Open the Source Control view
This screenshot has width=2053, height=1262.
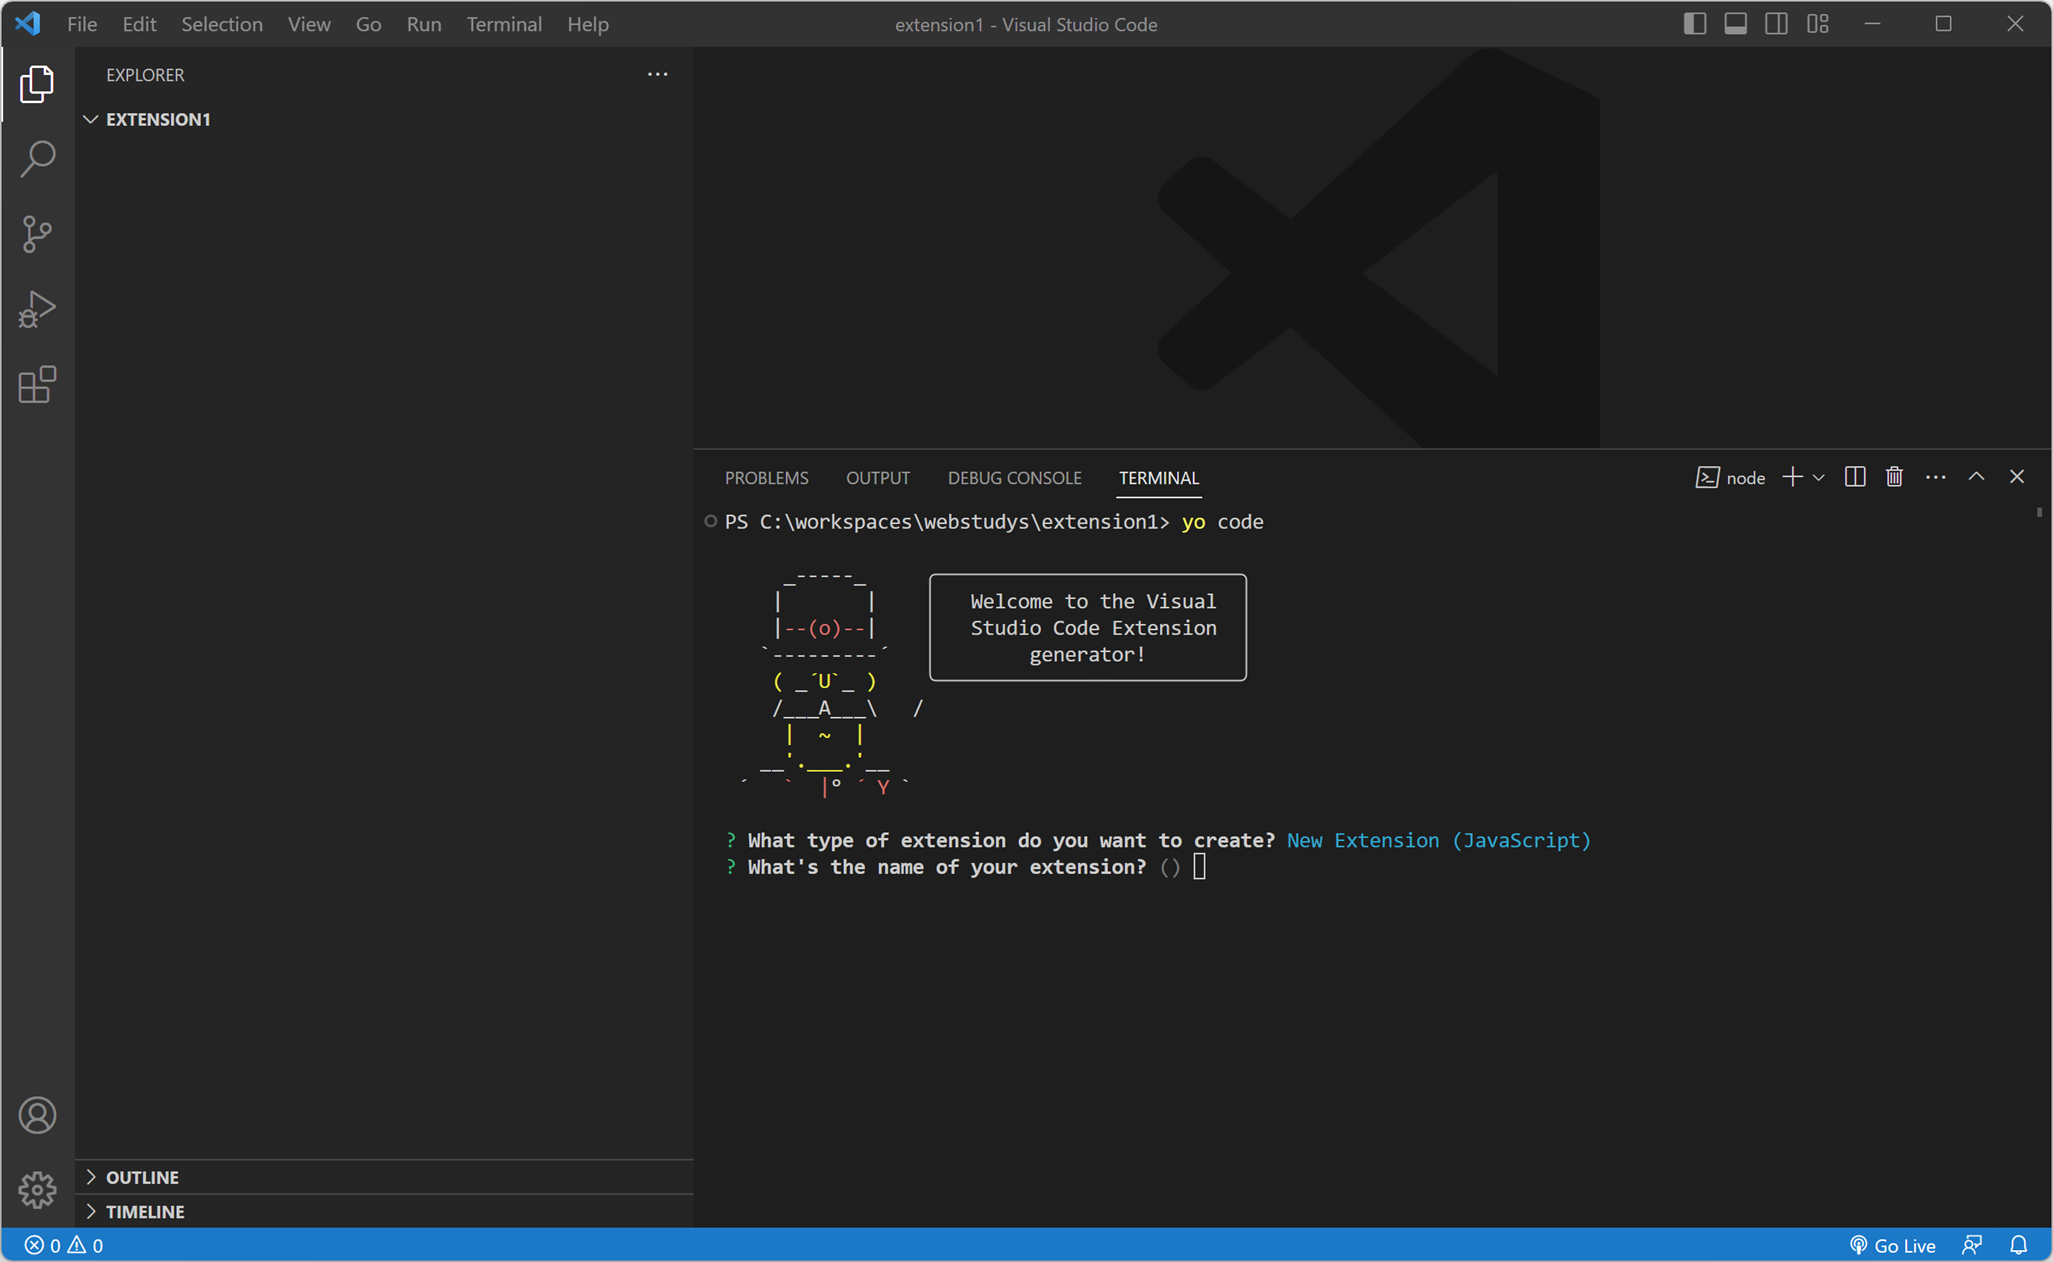37,234
